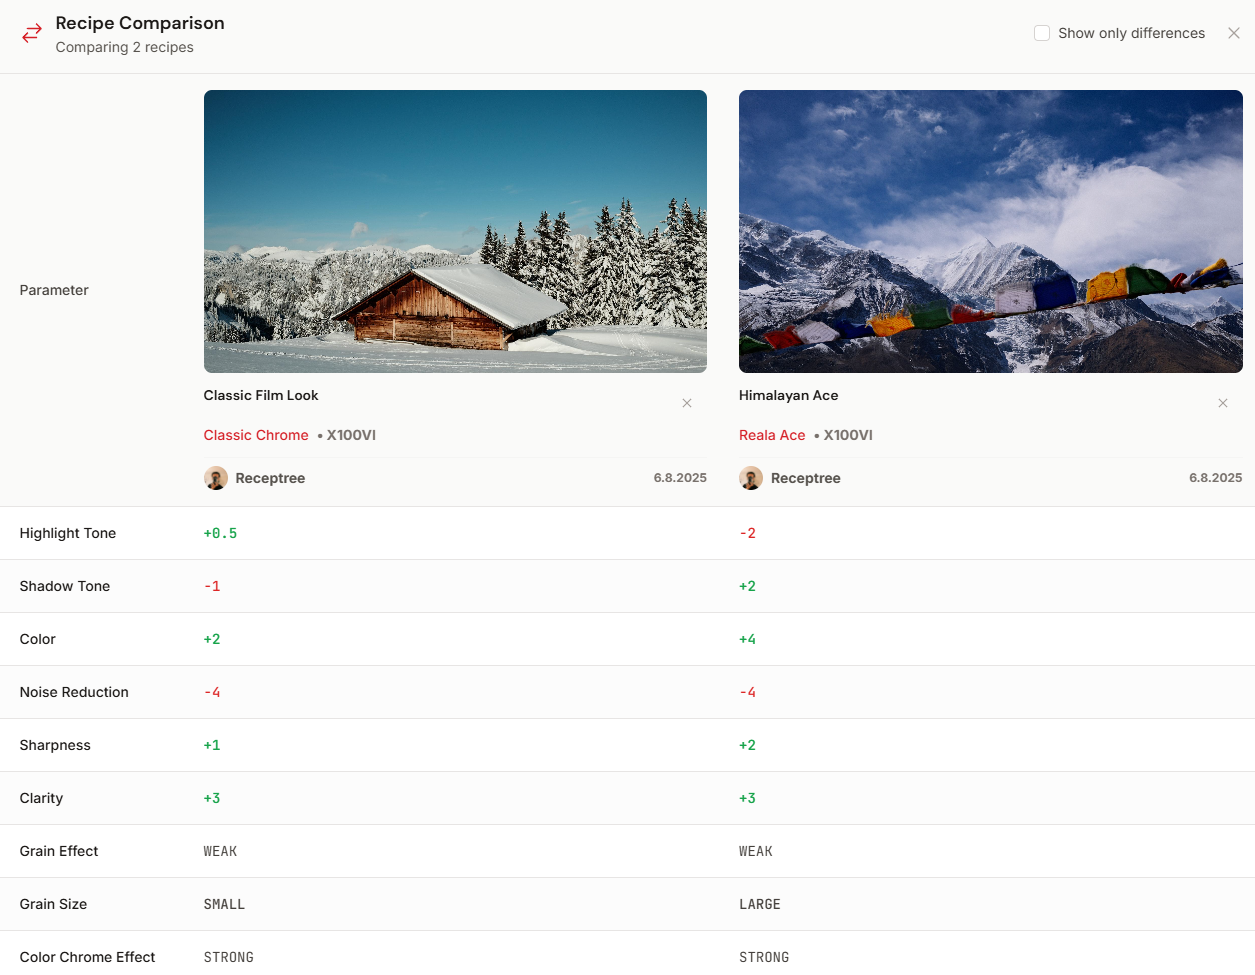1255x975 pixels.
Task: Select the Grain Size LARGE value
Action: pos(759,904)
